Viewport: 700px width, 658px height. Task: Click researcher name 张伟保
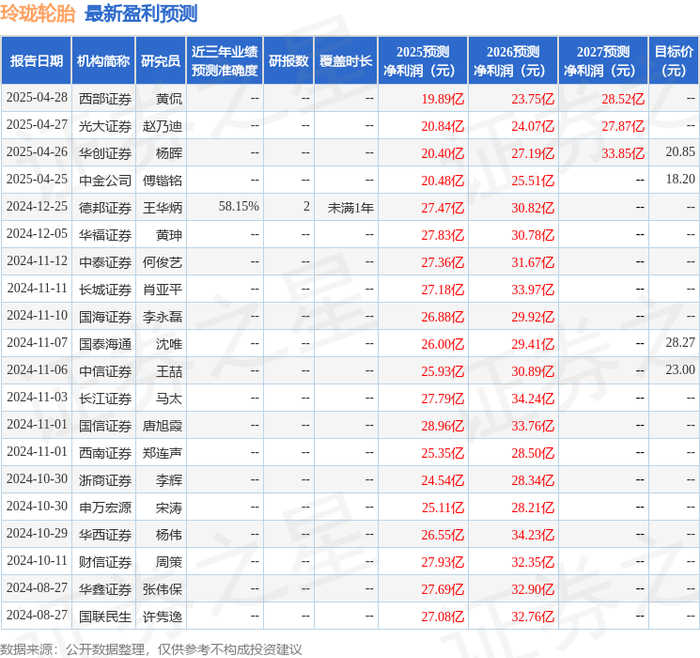162,589
